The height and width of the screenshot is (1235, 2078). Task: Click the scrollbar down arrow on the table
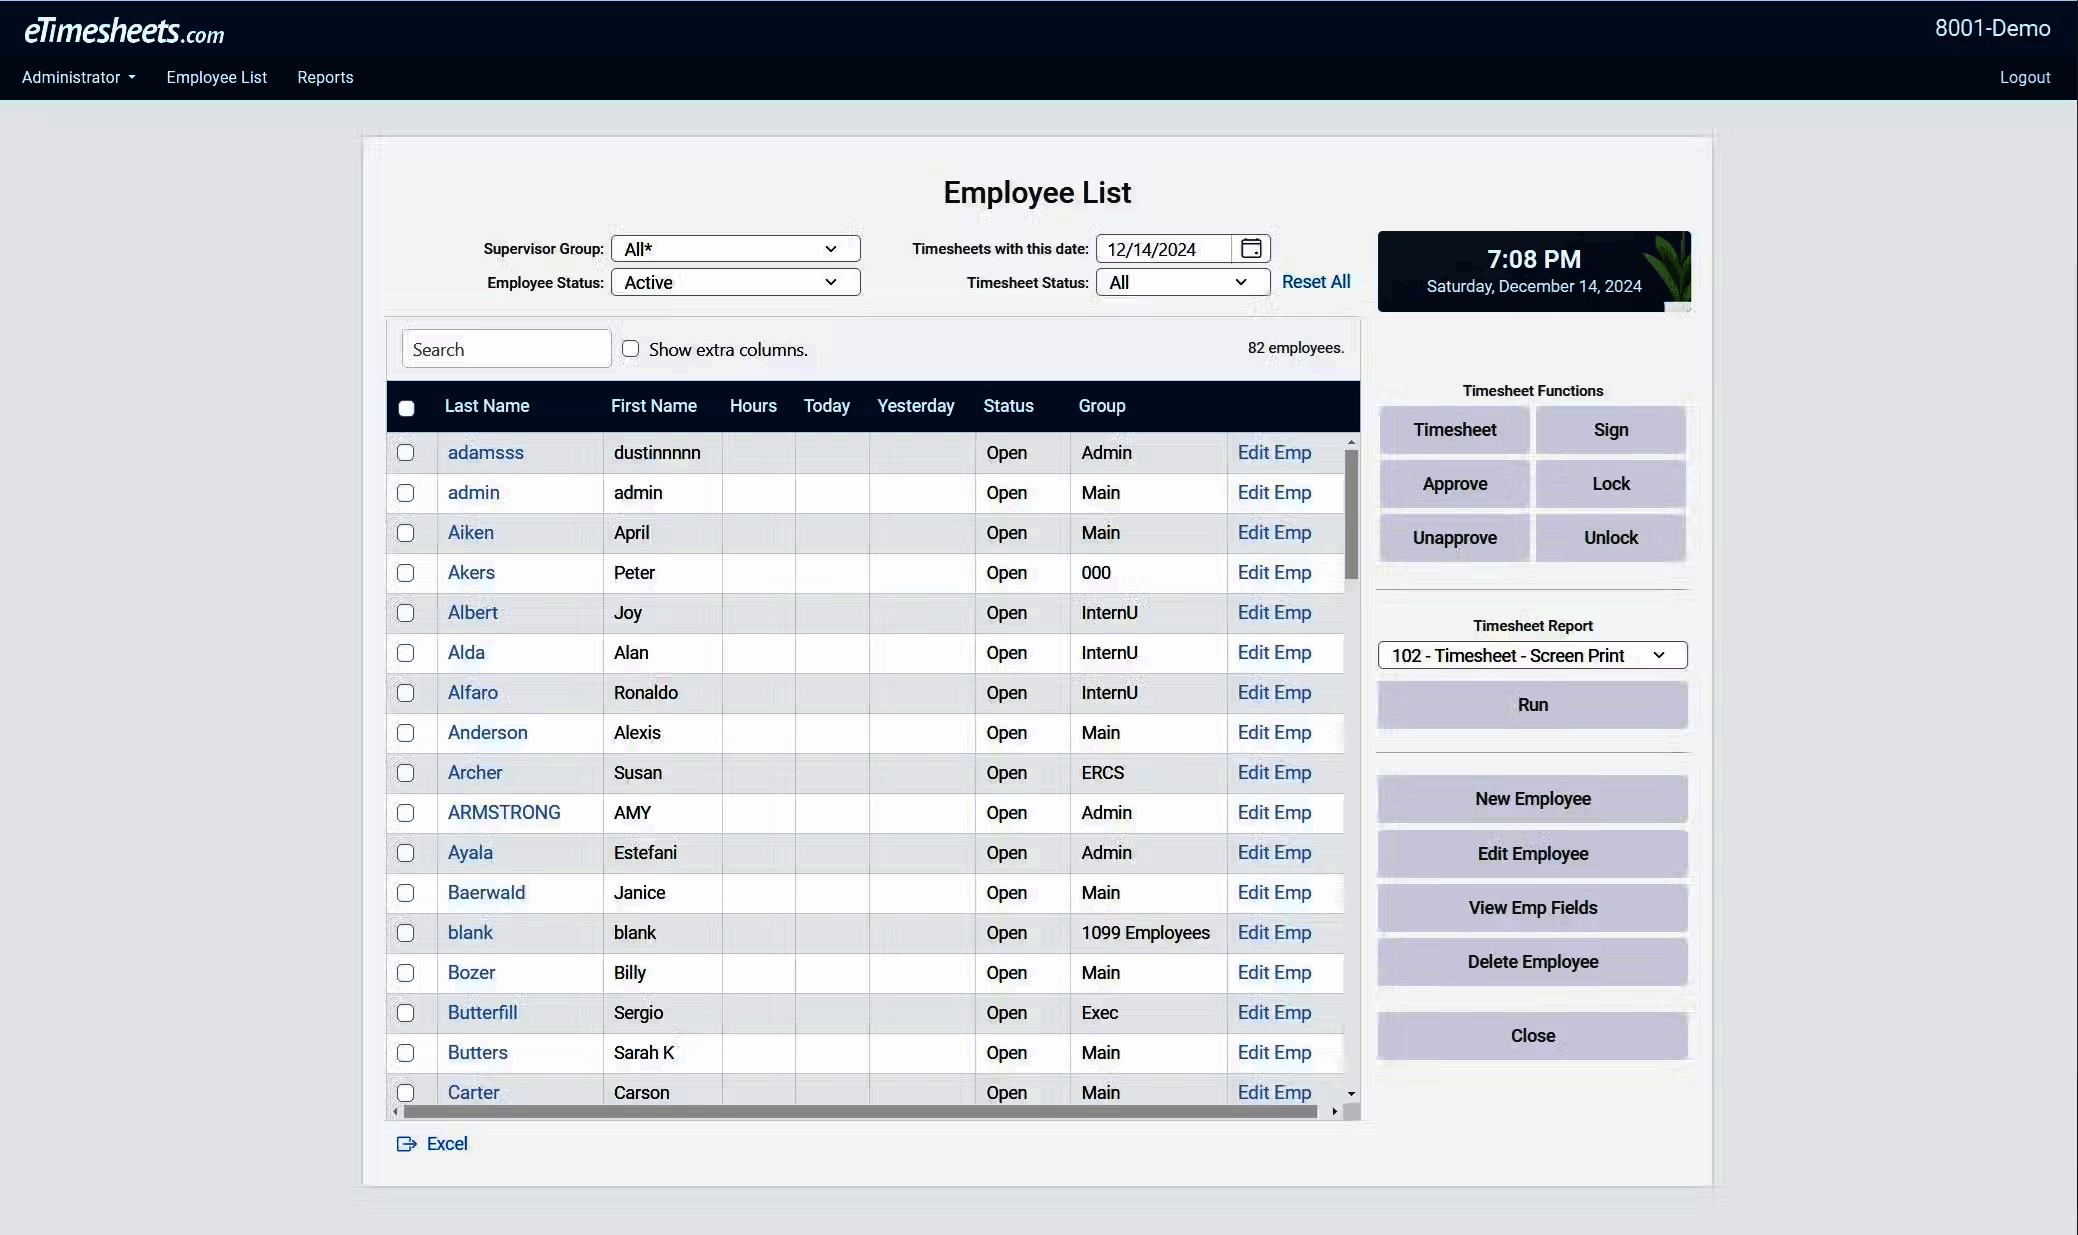[1350, 1094]
